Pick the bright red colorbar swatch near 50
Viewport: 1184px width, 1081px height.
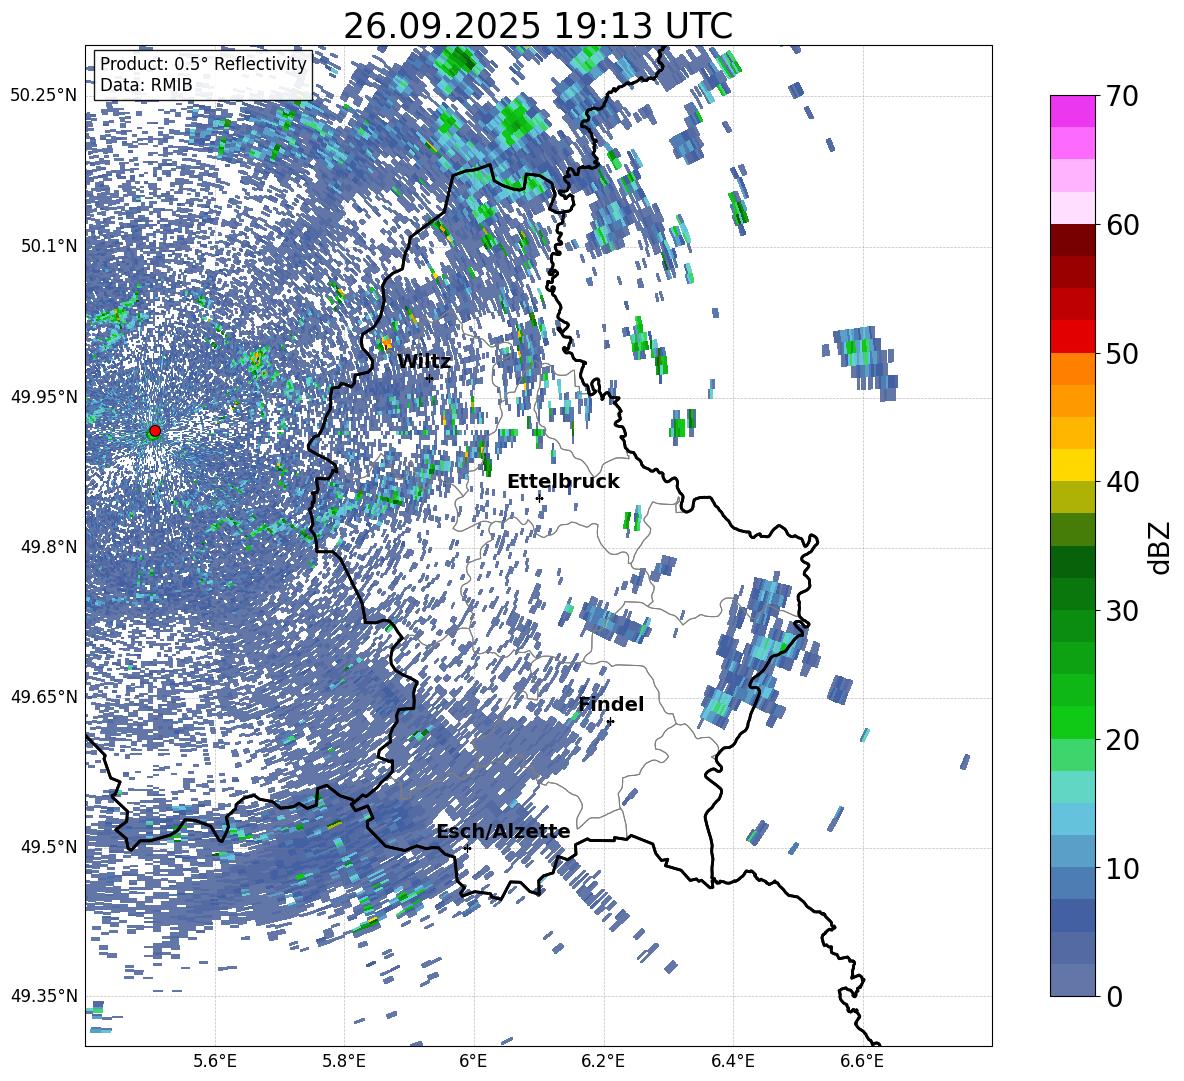tap(1072, 337)
